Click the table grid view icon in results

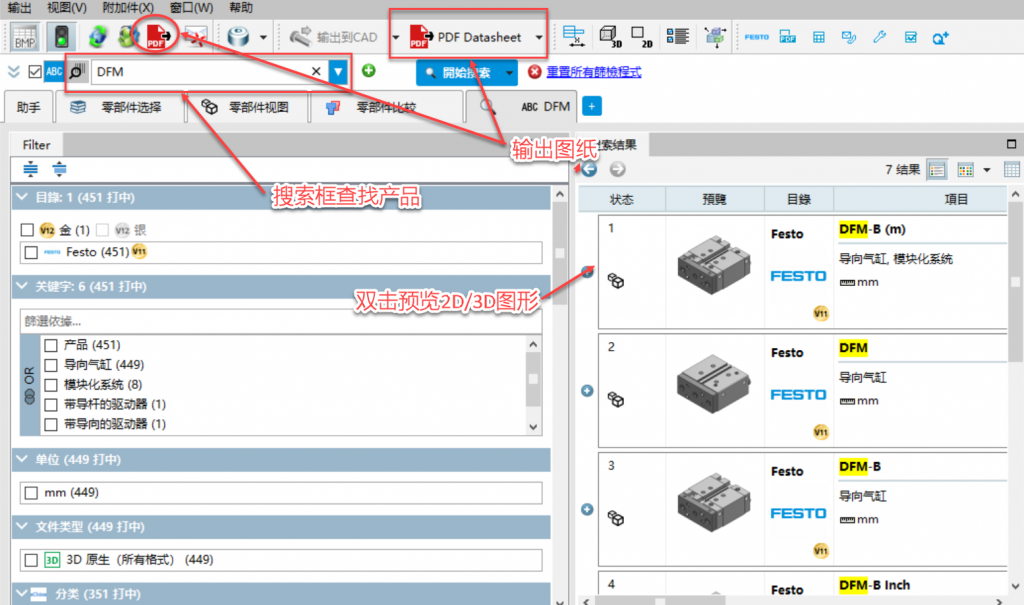[1012, 170]
